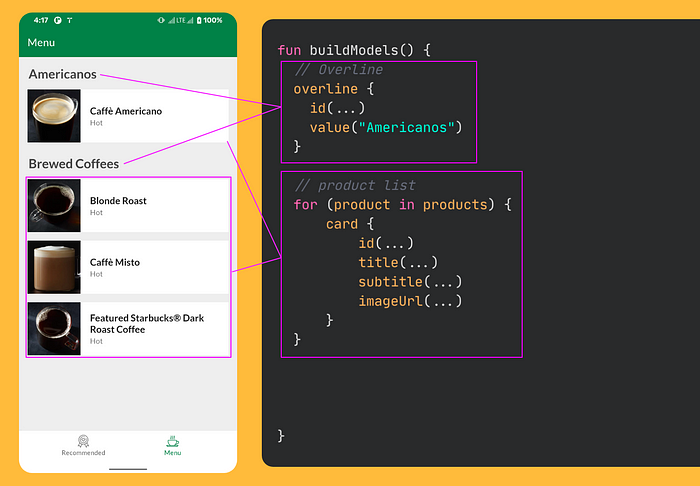
Task: Click the value("Americanos") code line
Action: 386,128
